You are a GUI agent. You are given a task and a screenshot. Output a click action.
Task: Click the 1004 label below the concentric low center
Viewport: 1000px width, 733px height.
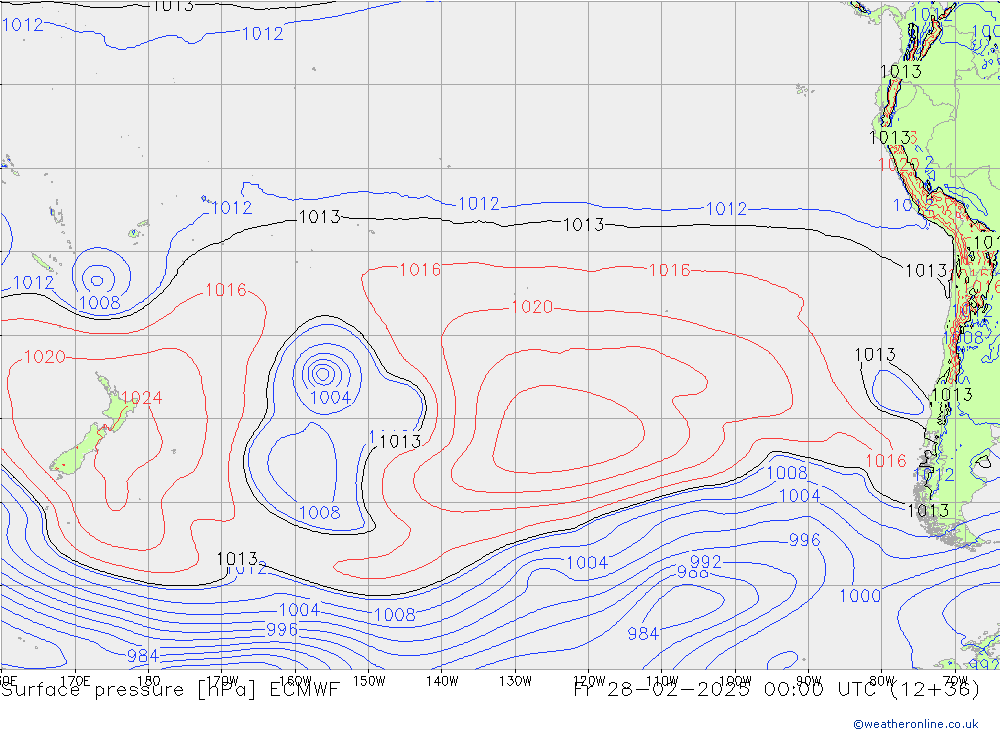coord(330,397)
